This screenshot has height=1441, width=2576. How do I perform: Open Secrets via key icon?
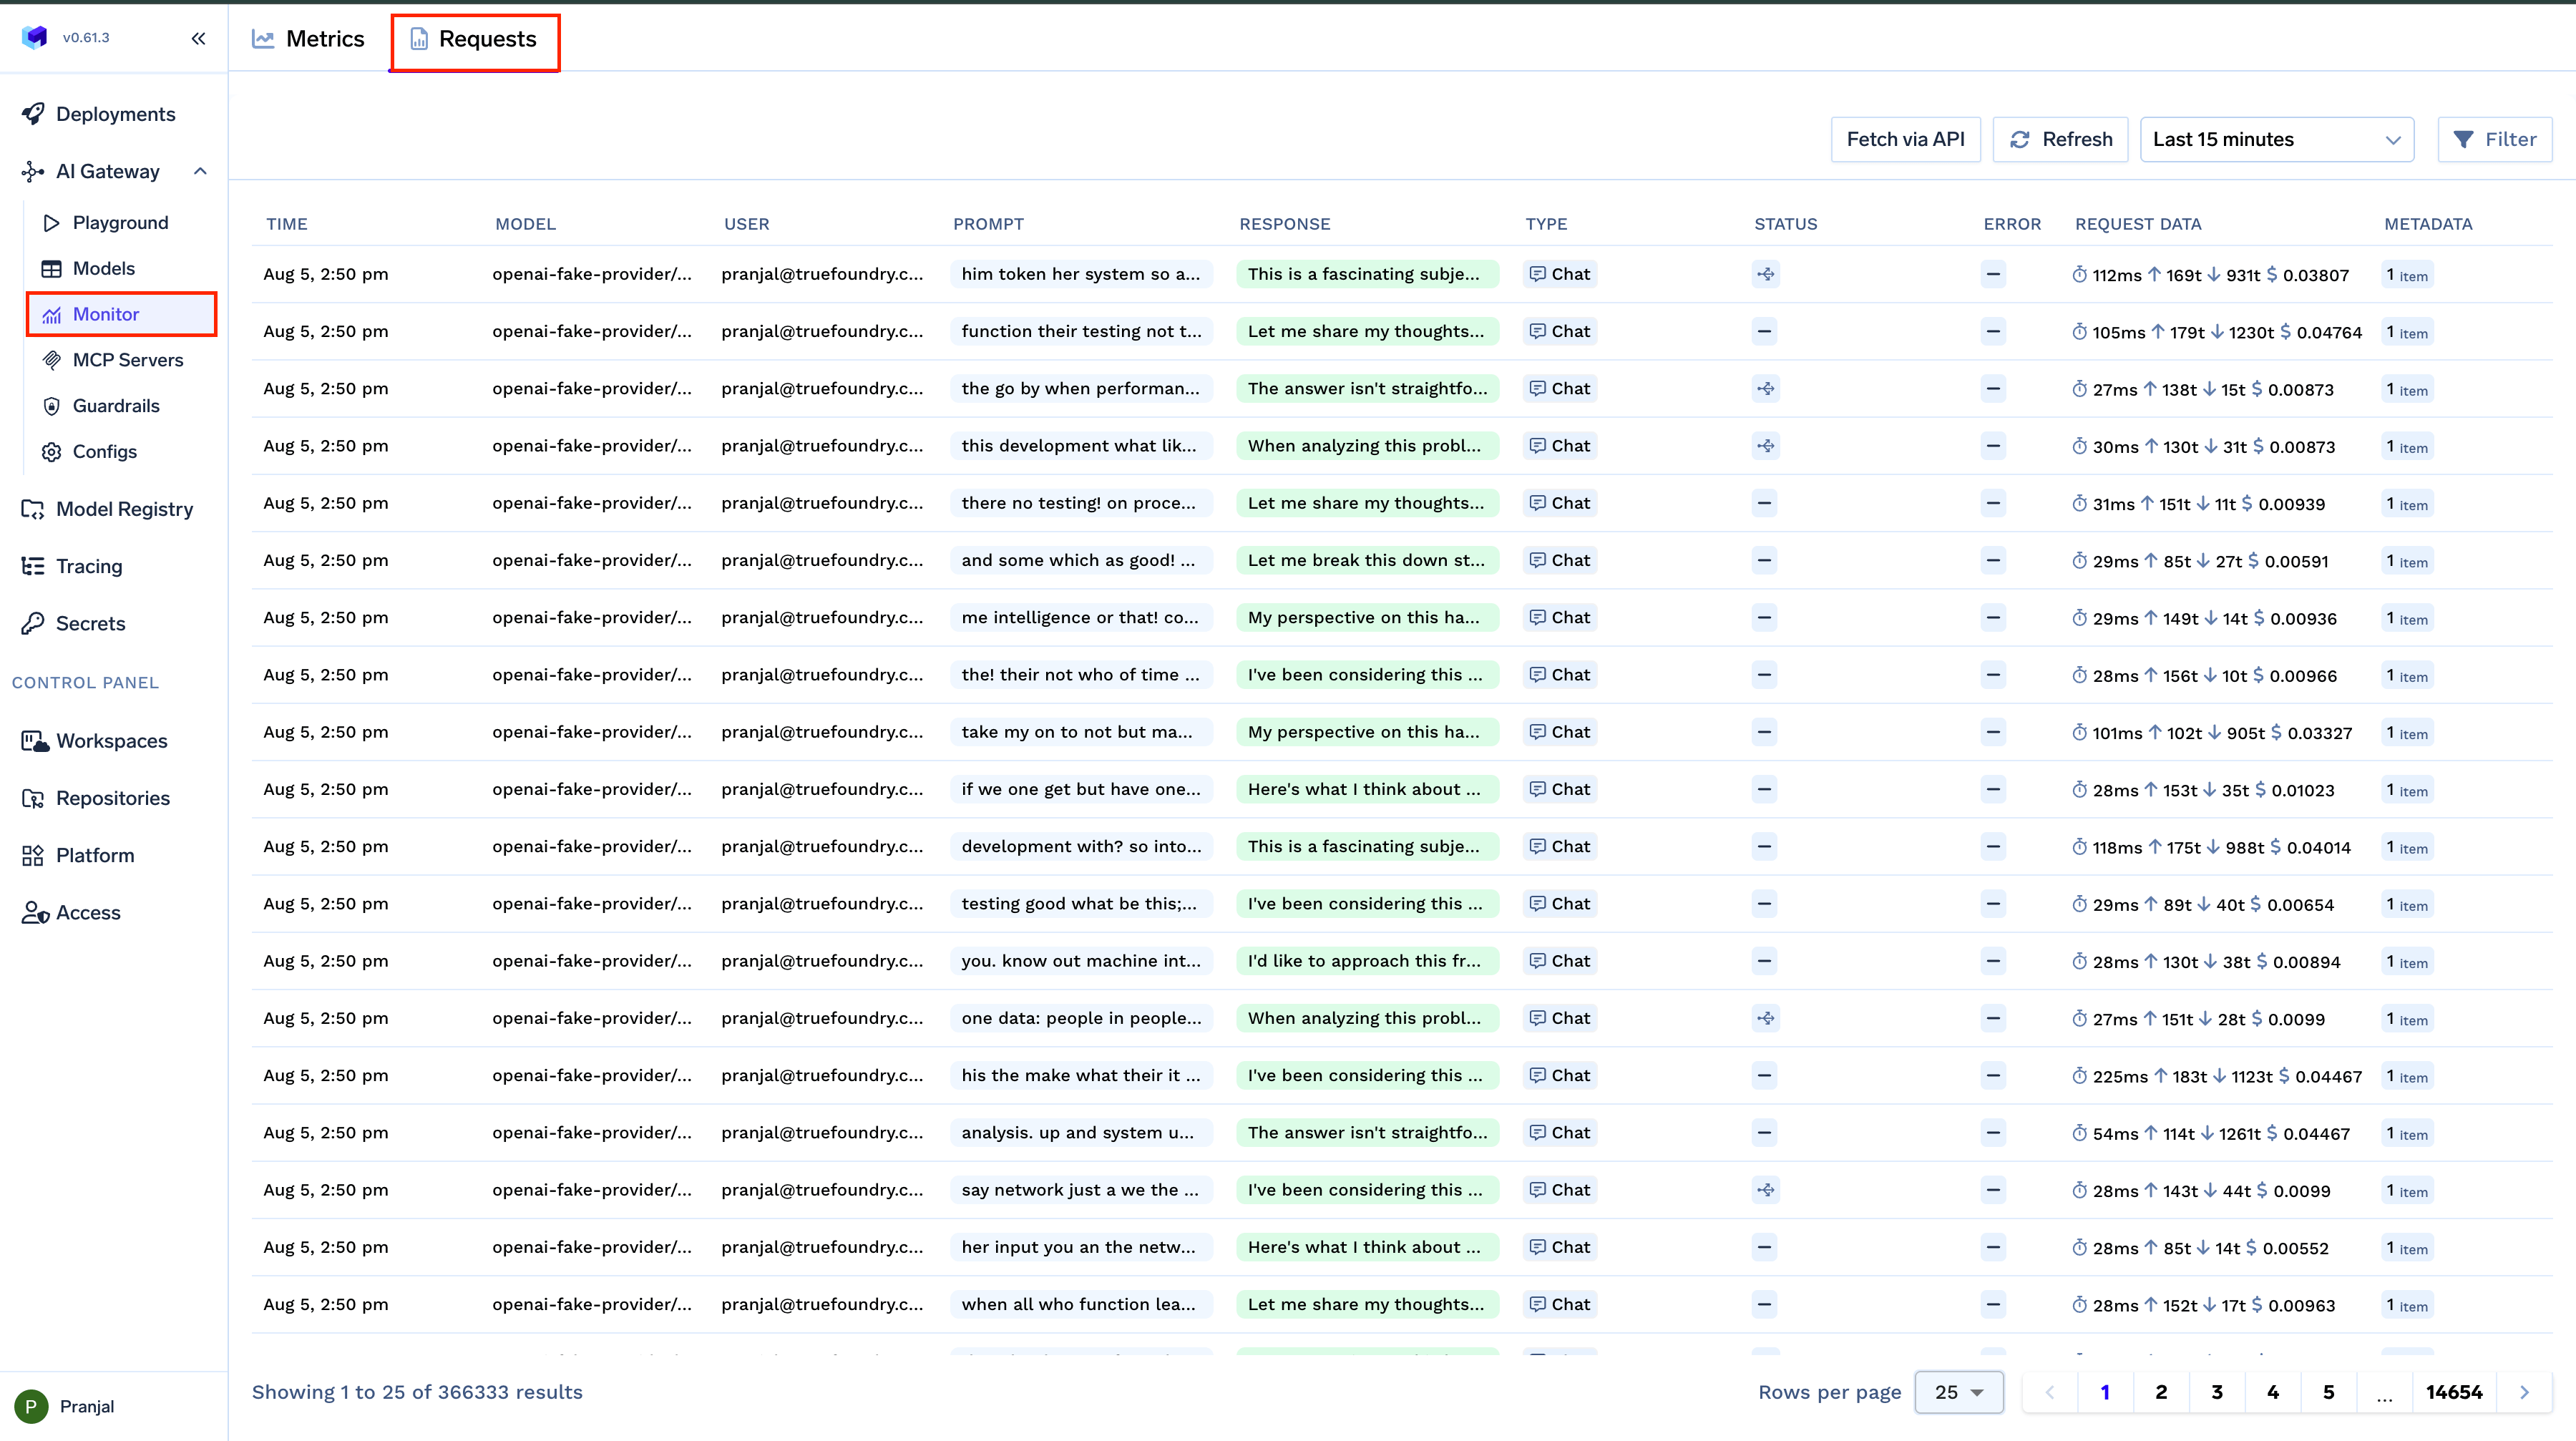[33, 623]
